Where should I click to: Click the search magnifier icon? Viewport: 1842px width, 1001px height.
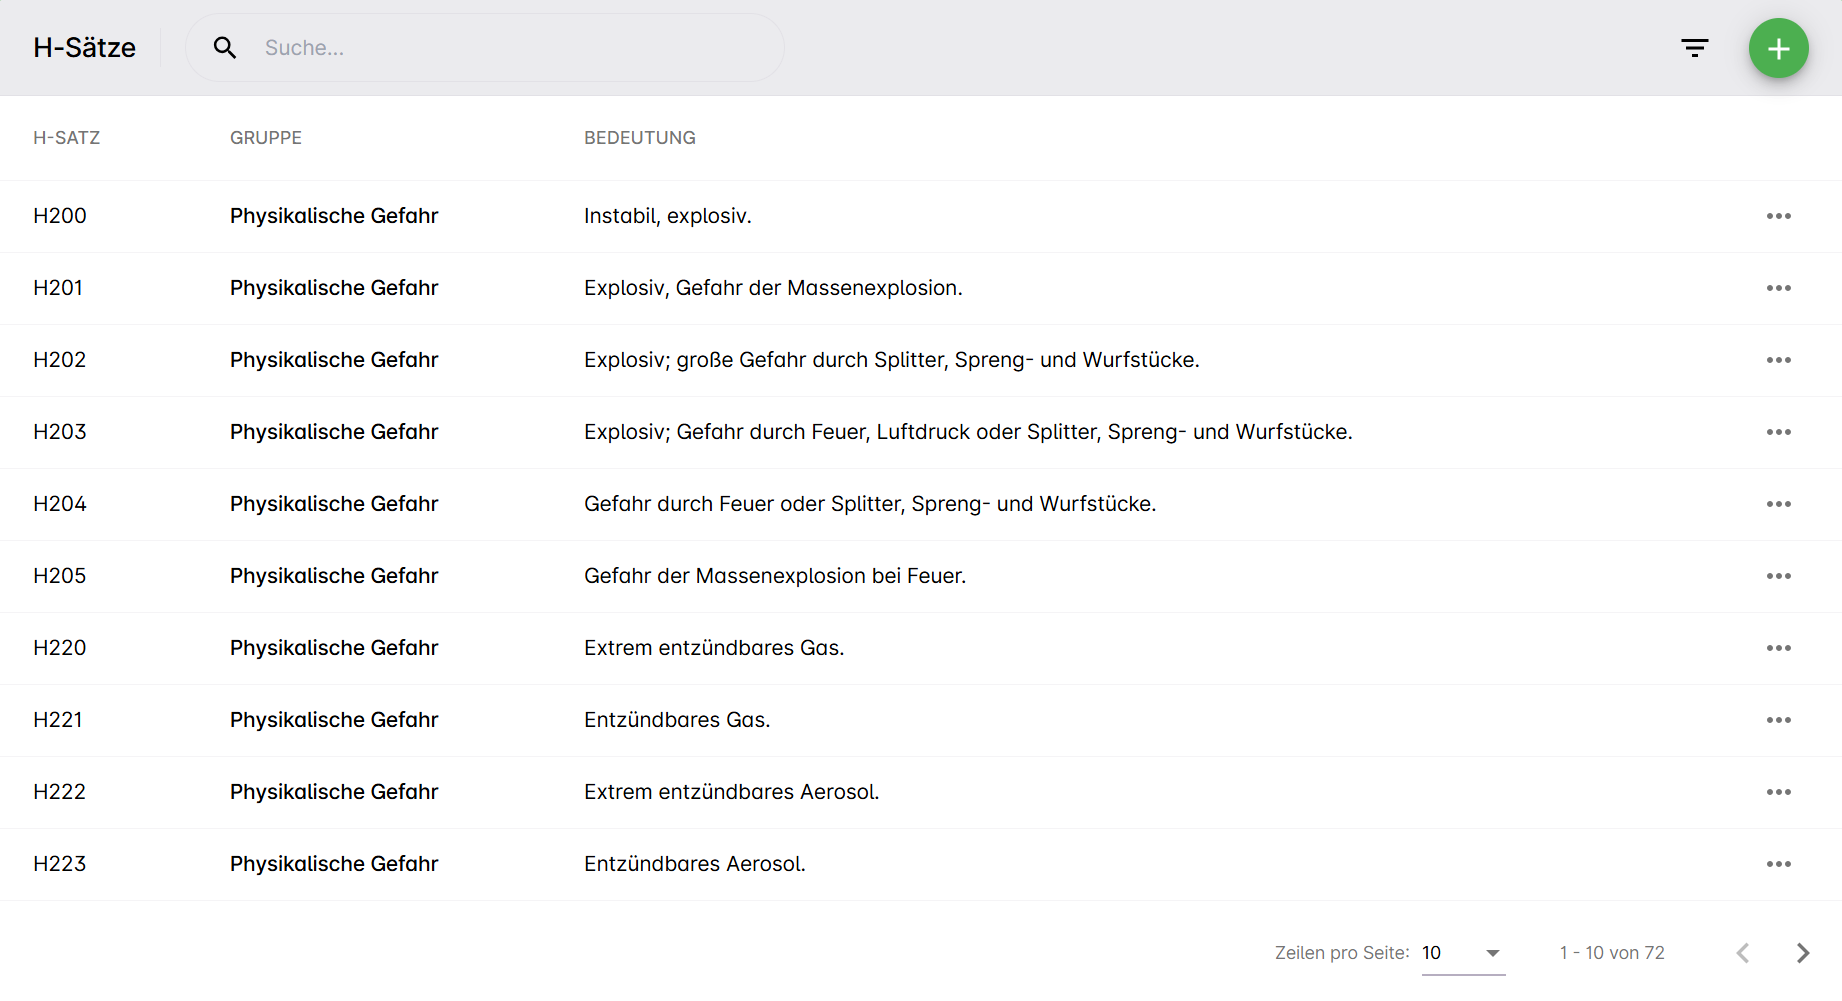(225, 48)
